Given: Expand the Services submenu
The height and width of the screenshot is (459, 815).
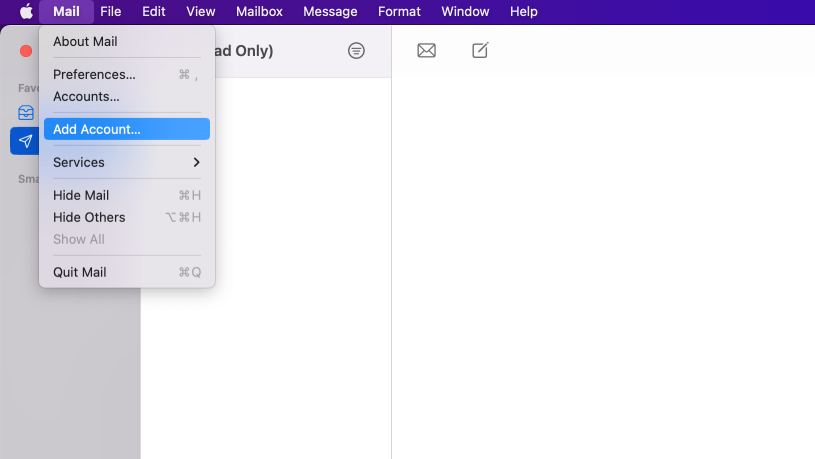Looking at the screenshot, I should coord(126,162).
